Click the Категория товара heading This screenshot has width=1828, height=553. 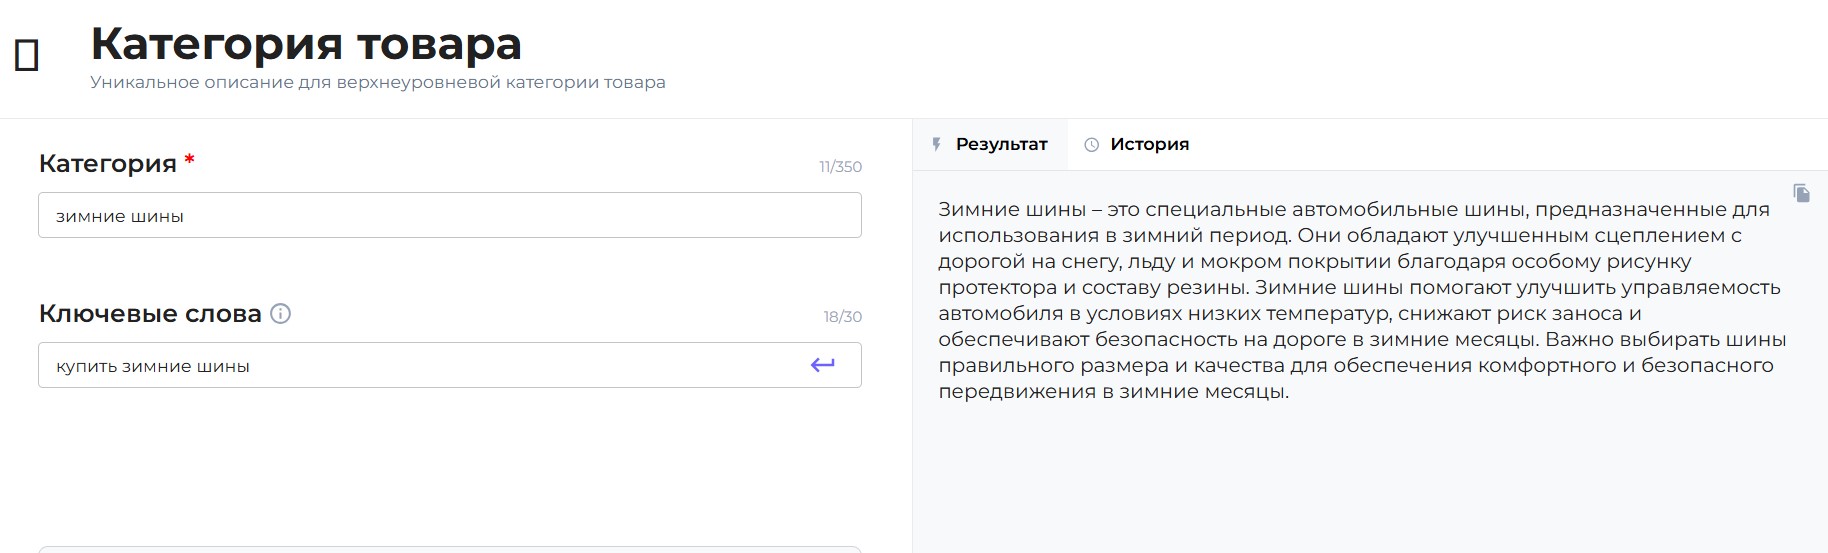point(306,44)
